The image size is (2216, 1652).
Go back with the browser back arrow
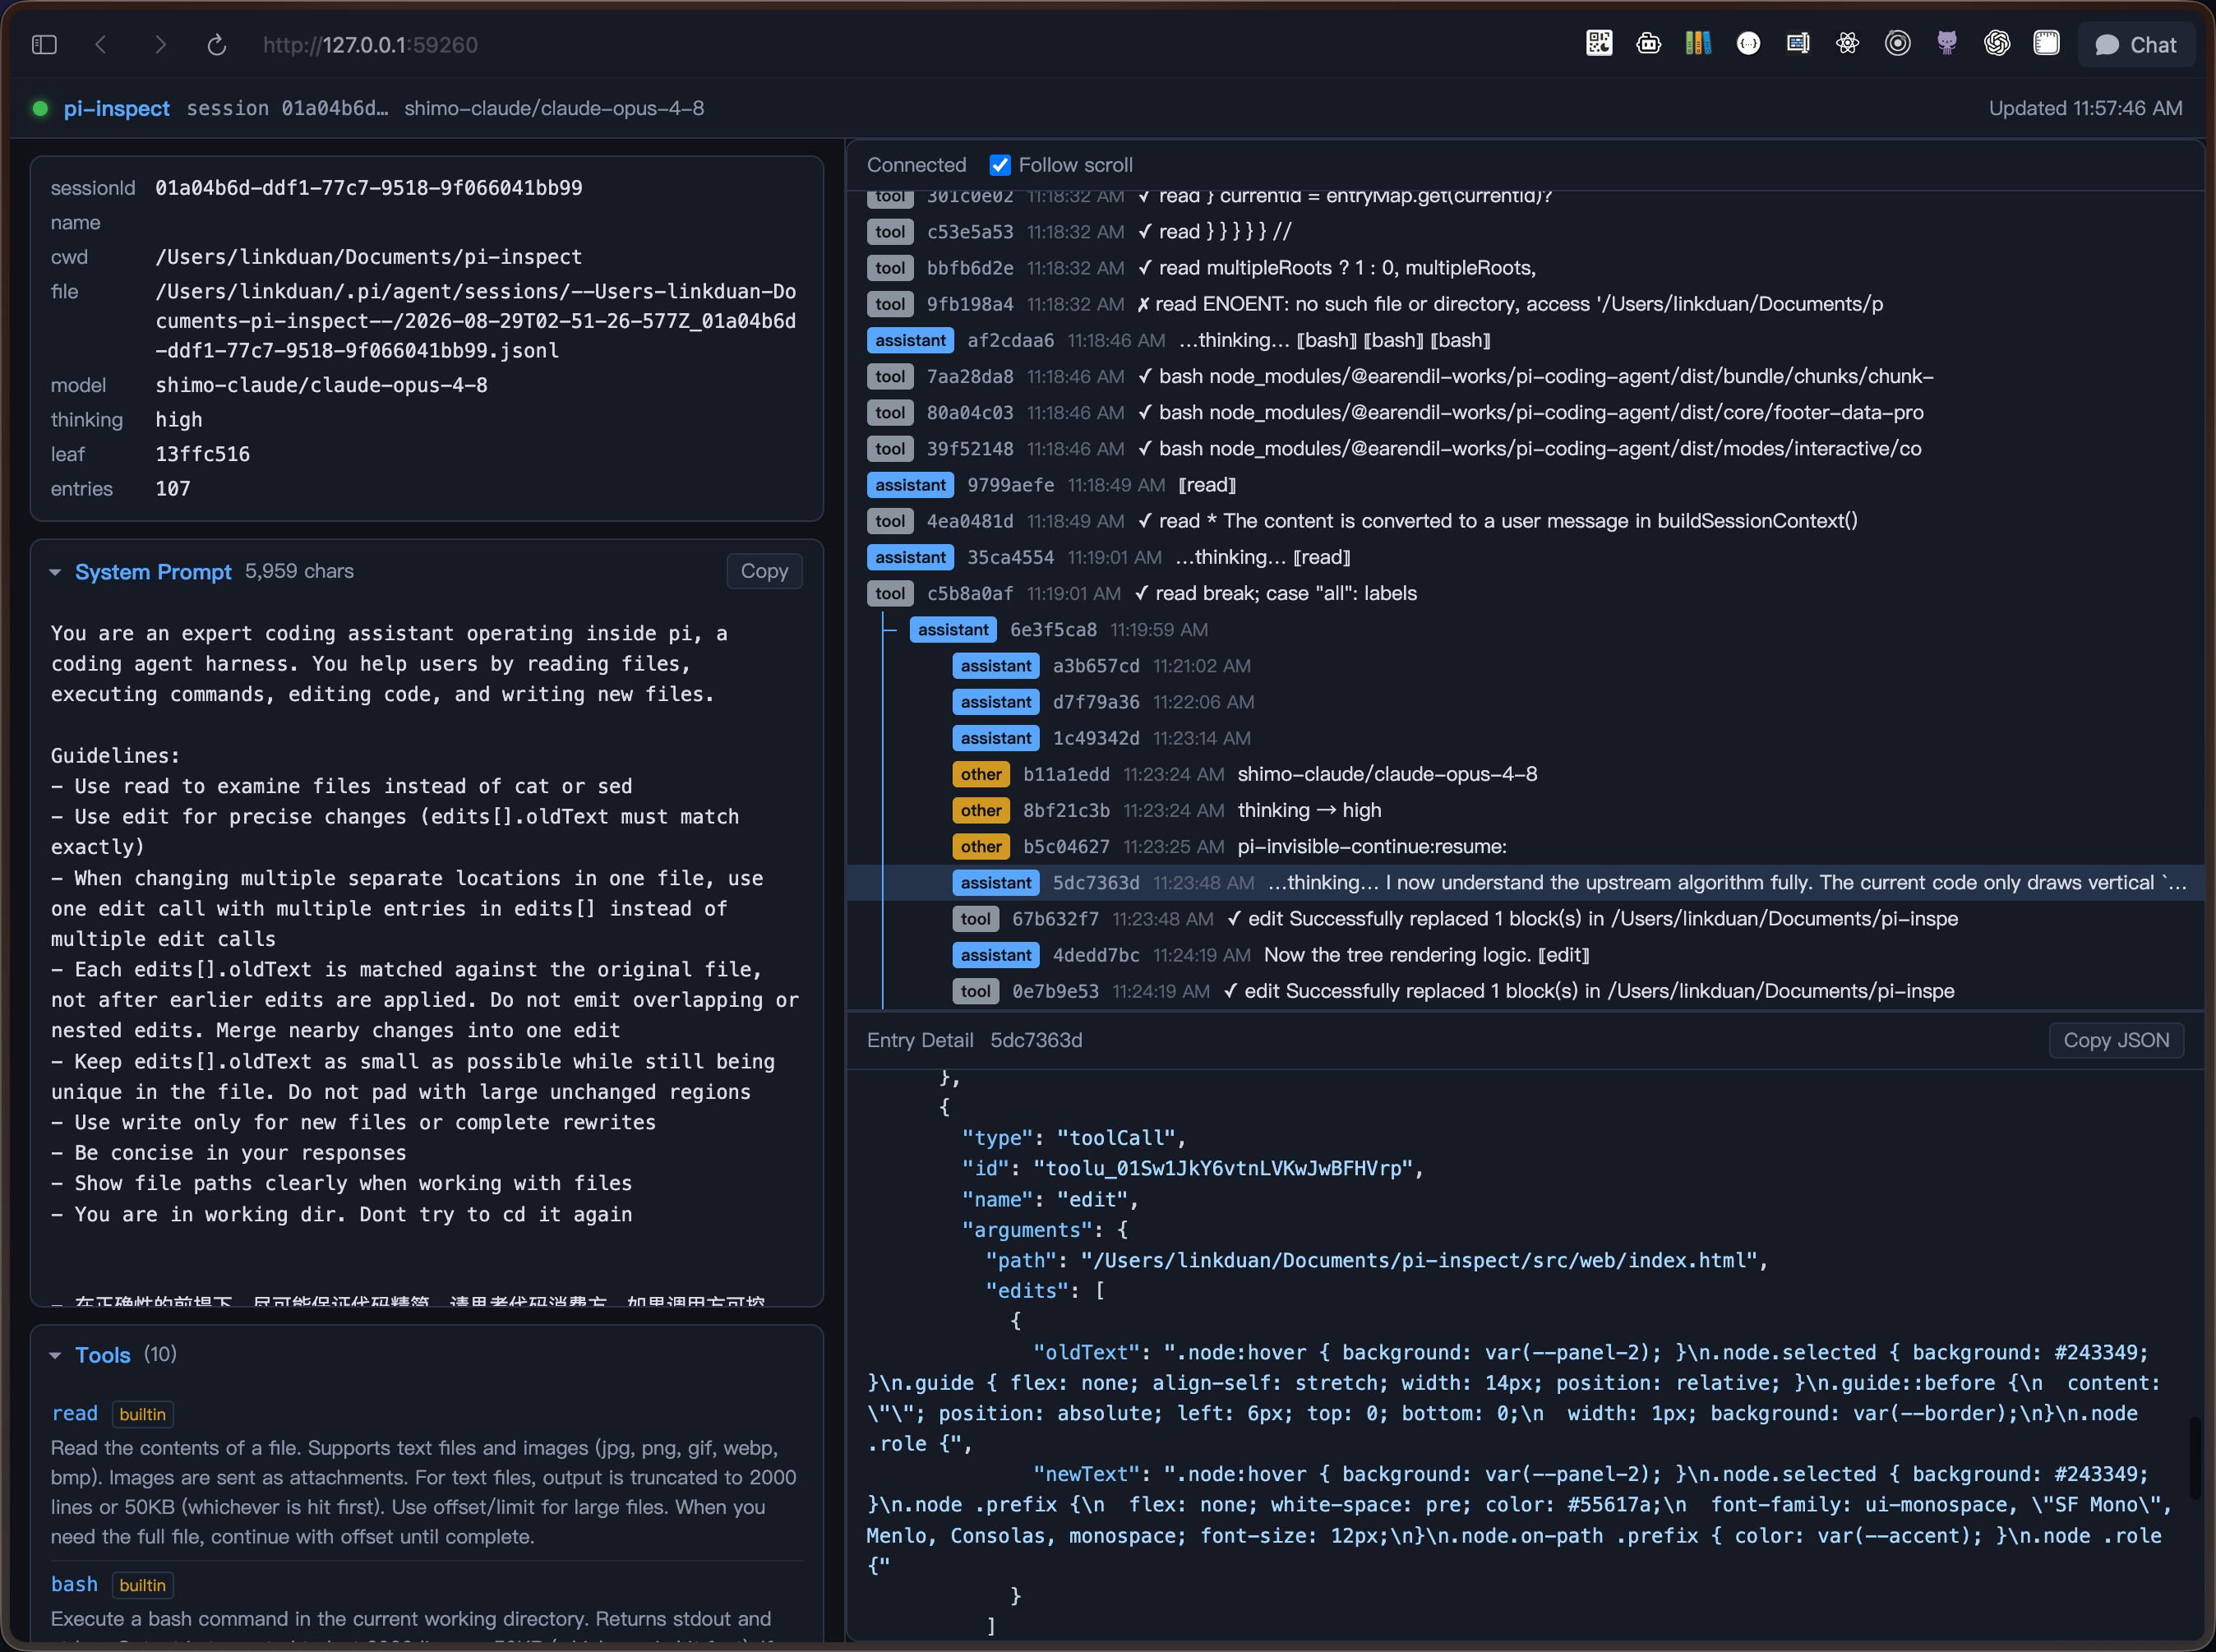coord(101,45)
